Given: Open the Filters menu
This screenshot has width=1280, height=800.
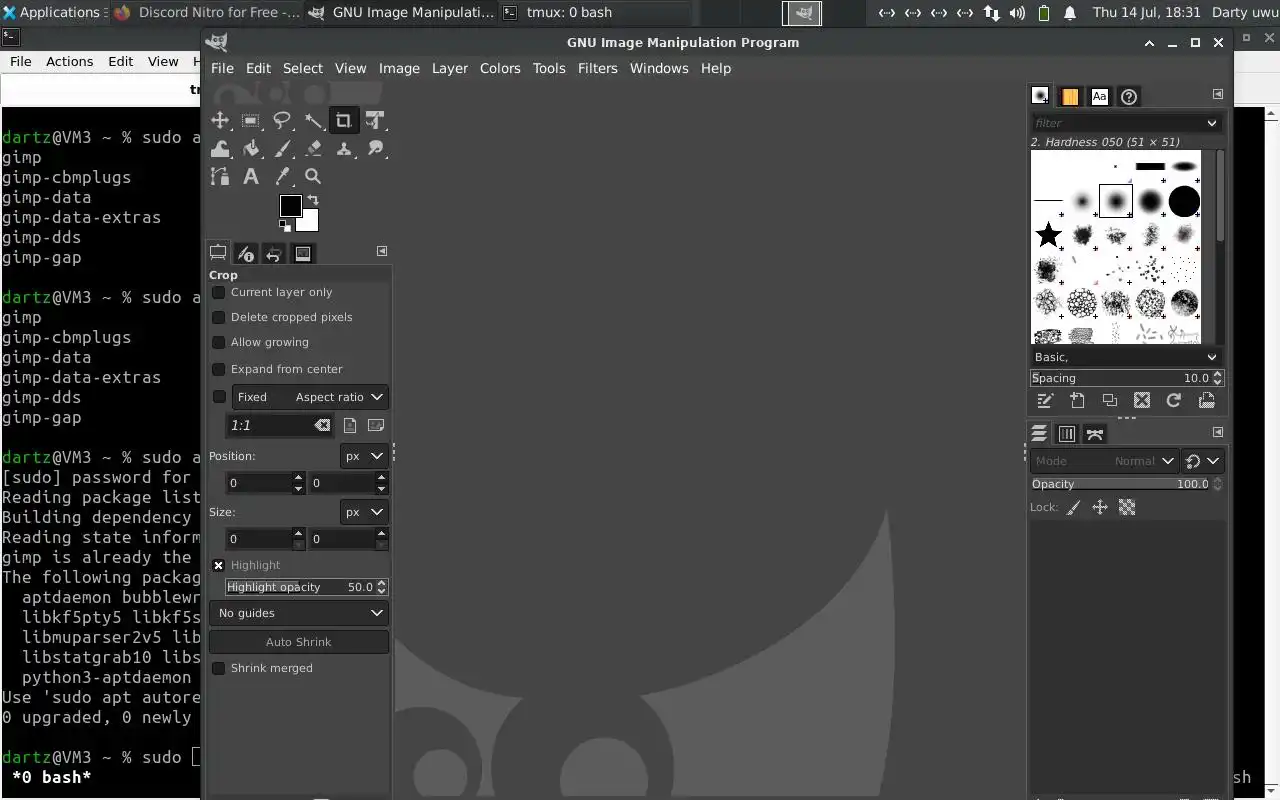Looking at the screenshot, I should (598, 68).
